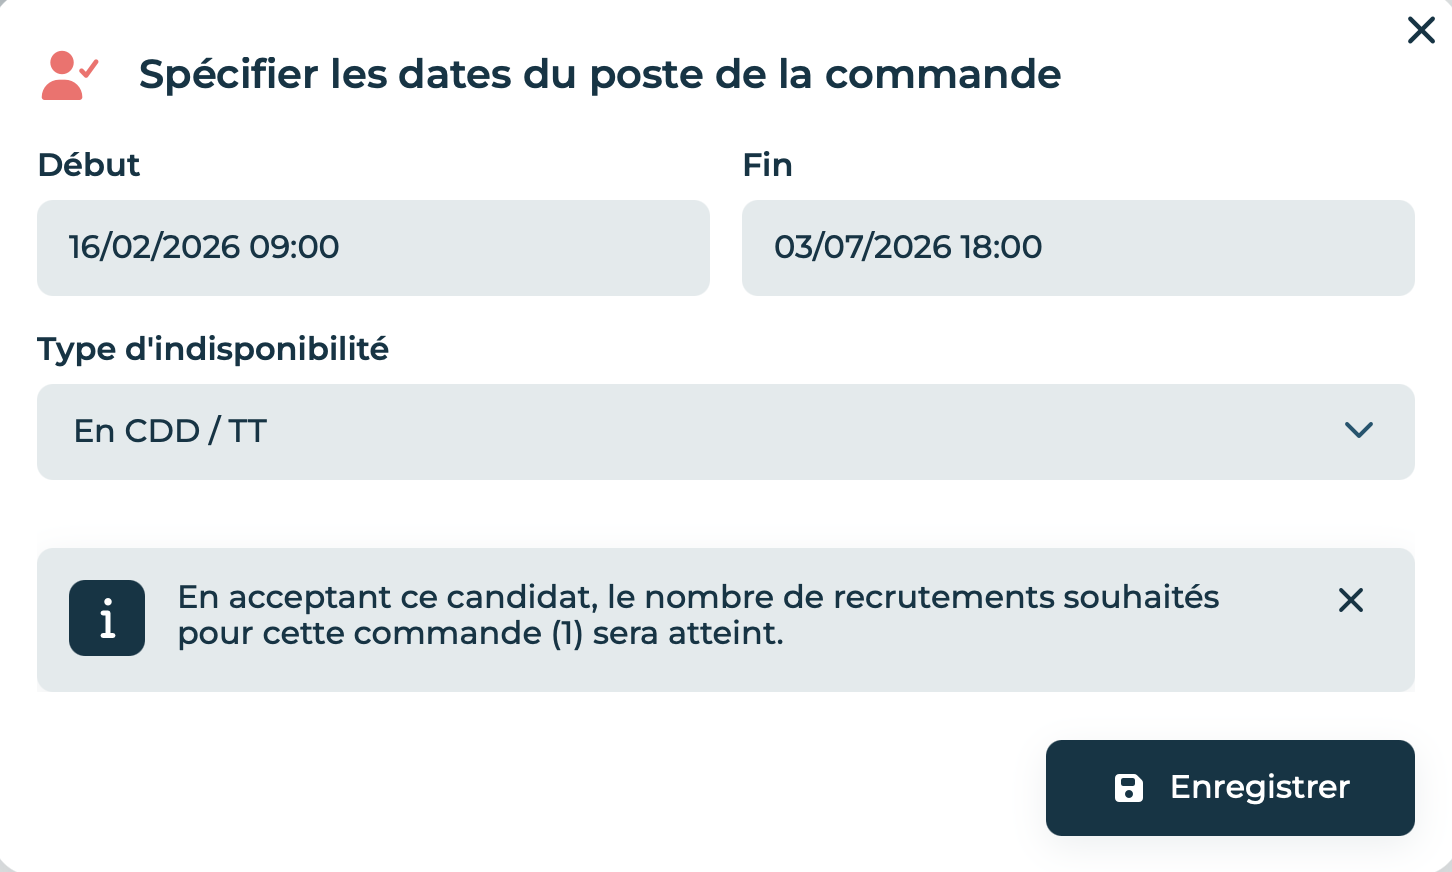The width and height of the screenshot is (1452, 872).
Task: Focus the Fin date-time field
Action: [x=1078, y=248]
